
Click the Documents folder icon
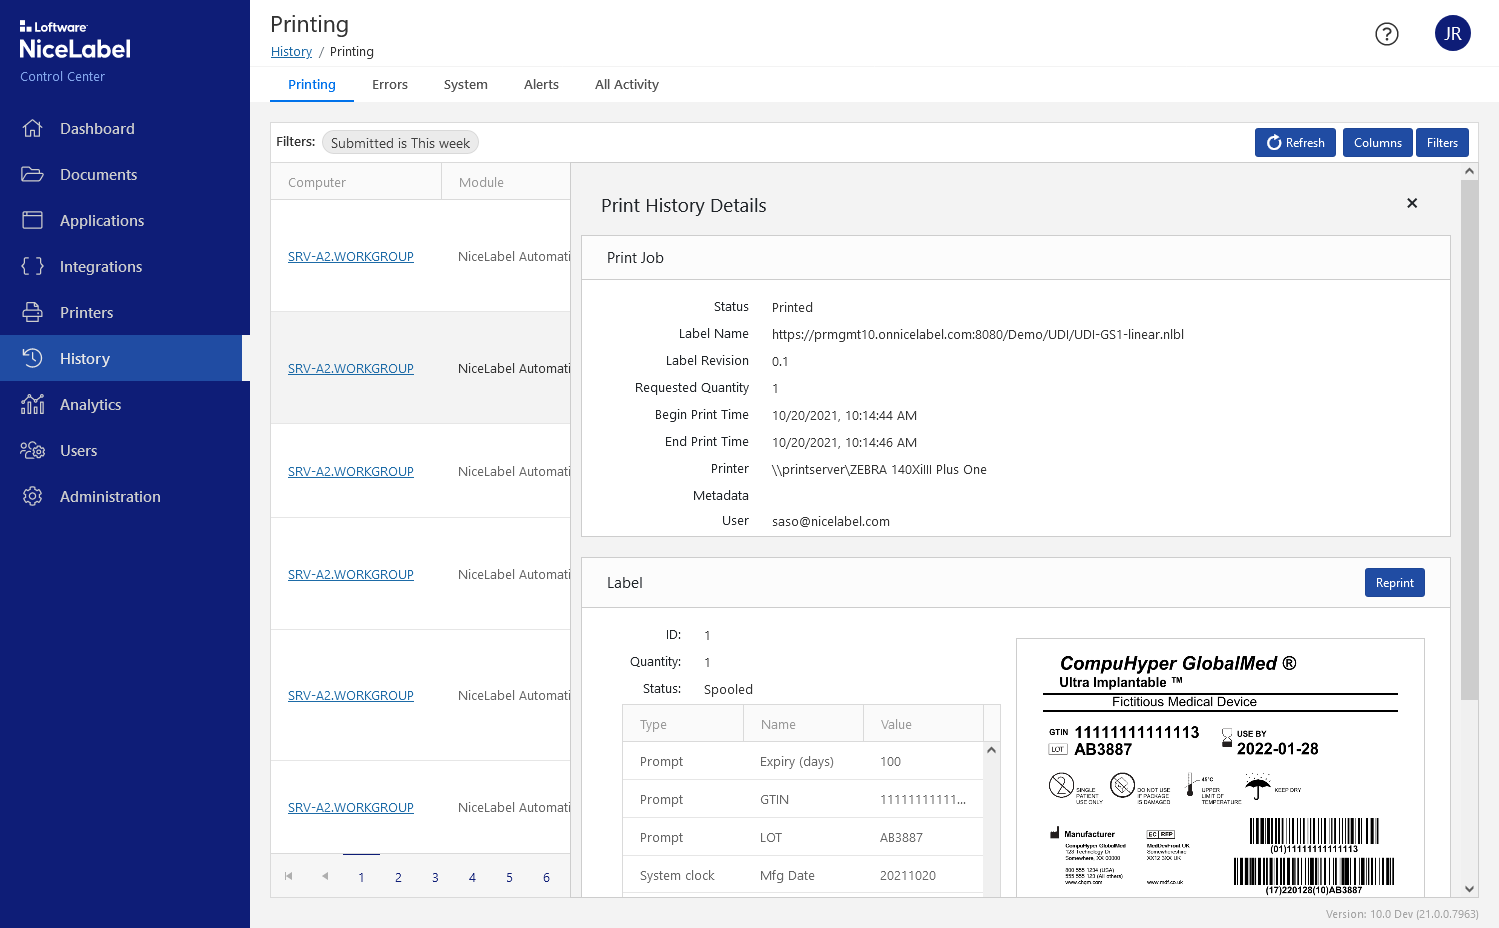(x=32, y=174)
